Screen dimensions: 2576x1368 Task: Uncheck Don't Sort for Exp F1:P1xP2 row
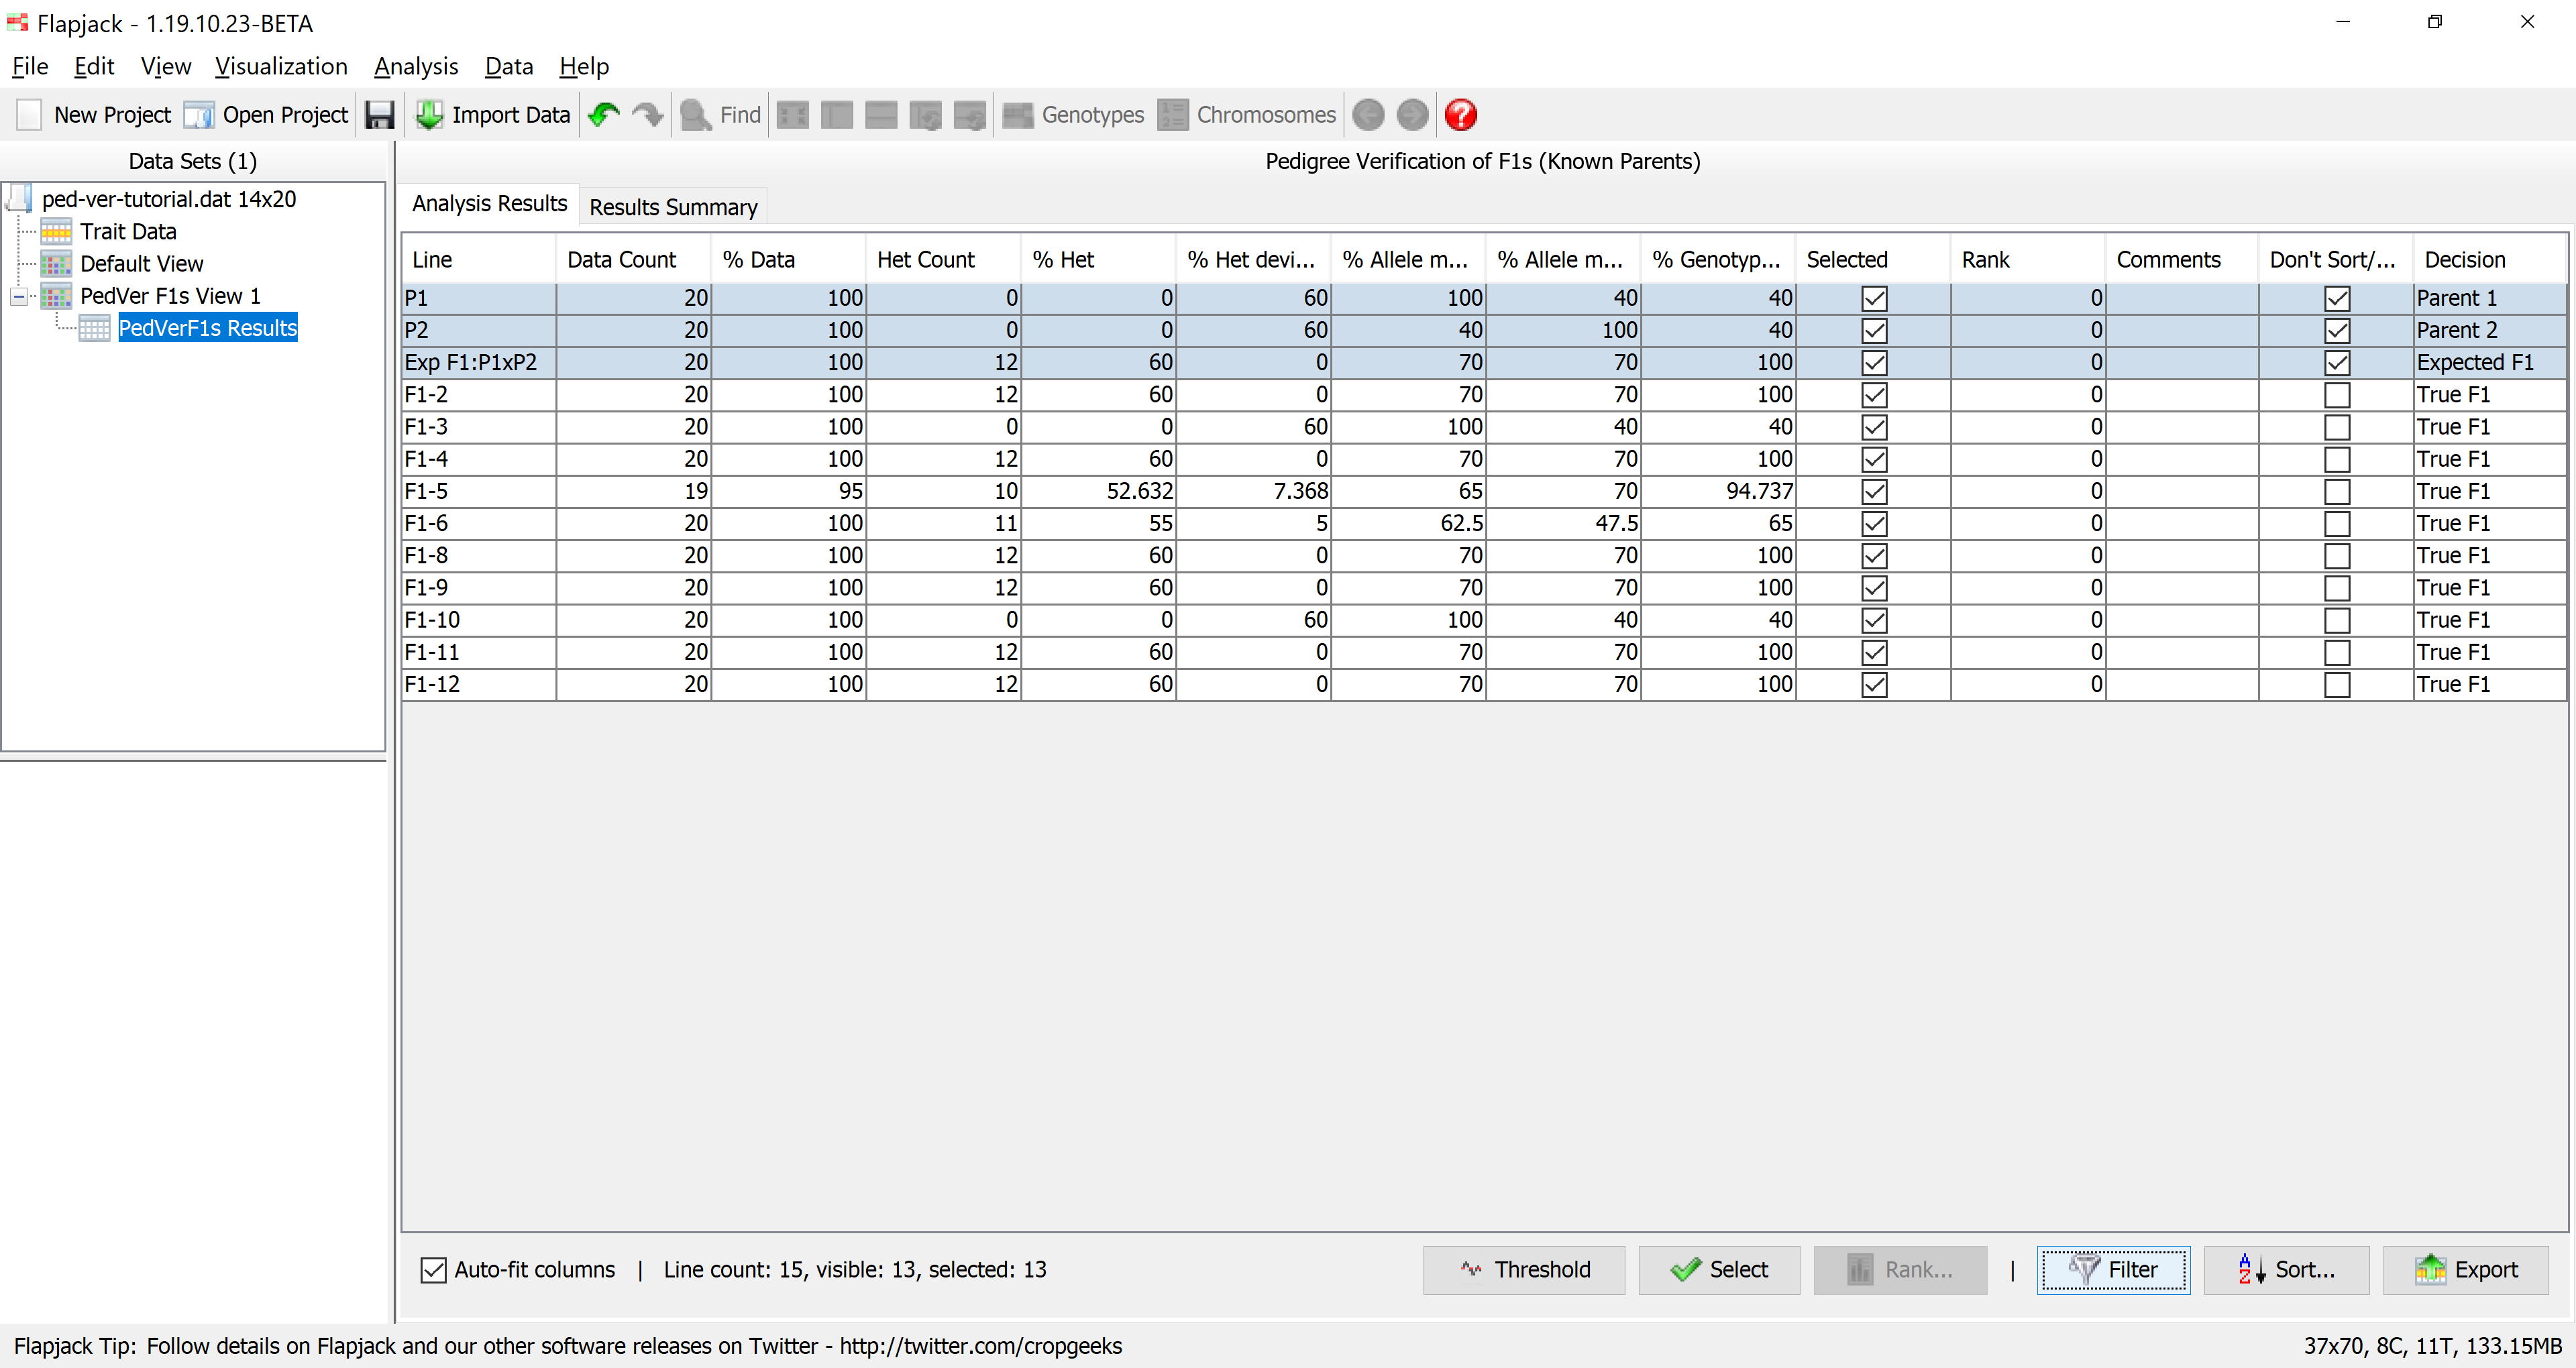[x=2337, y=362]
